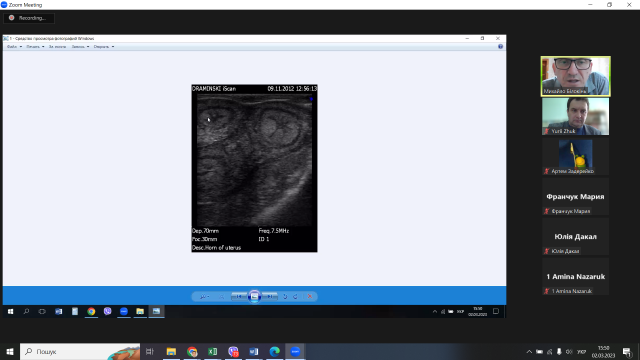Viewport: 640px width, 360px height.
Task: Select the Юлія Дакал participant tile
Action: click(576, 236)
